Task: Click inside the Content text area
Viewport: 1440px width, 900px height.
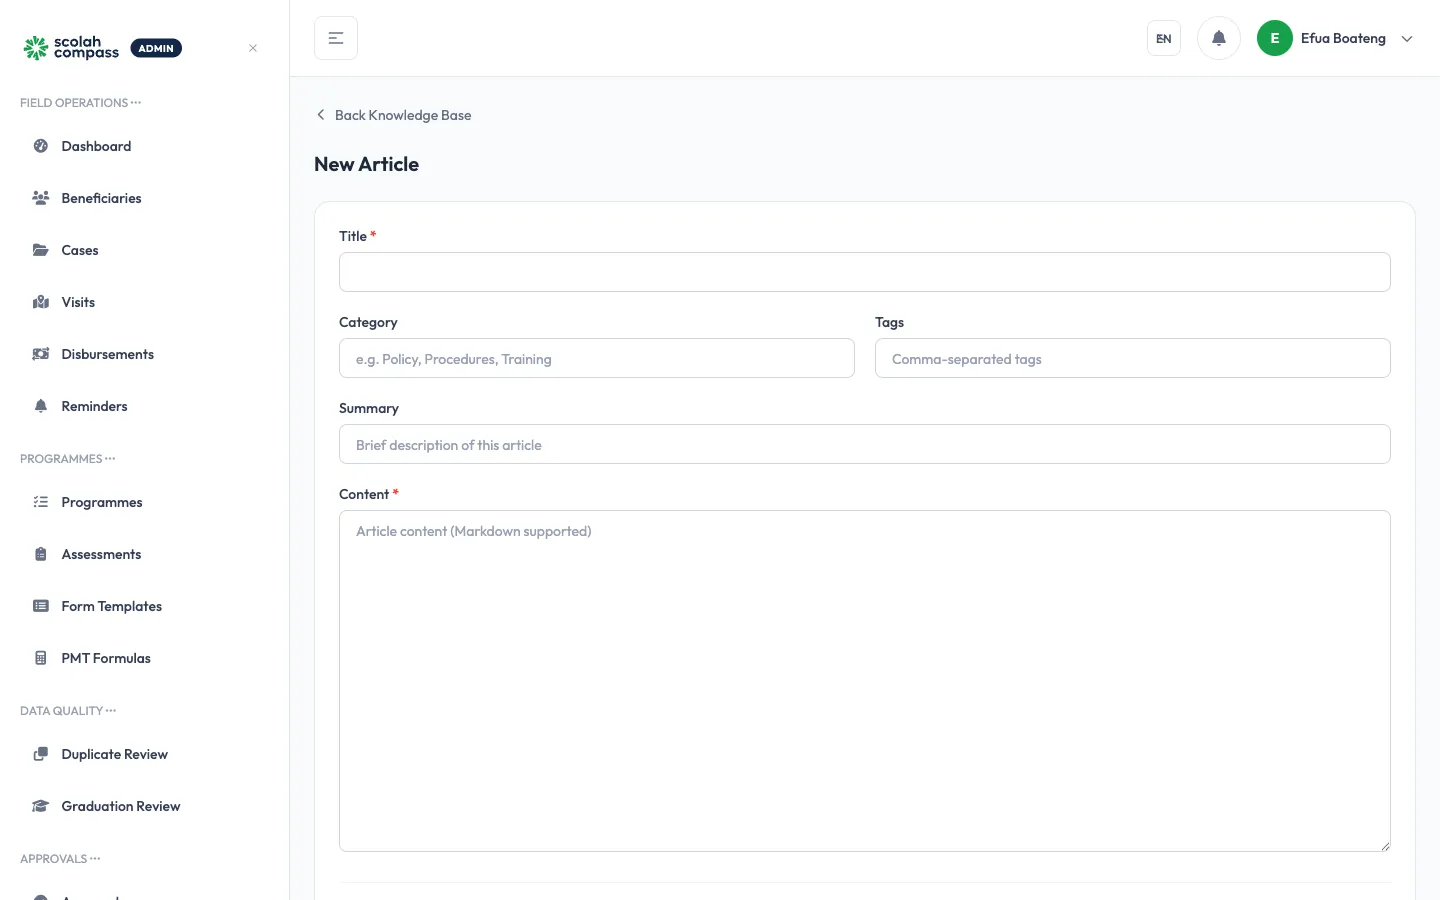Action: 864,681
